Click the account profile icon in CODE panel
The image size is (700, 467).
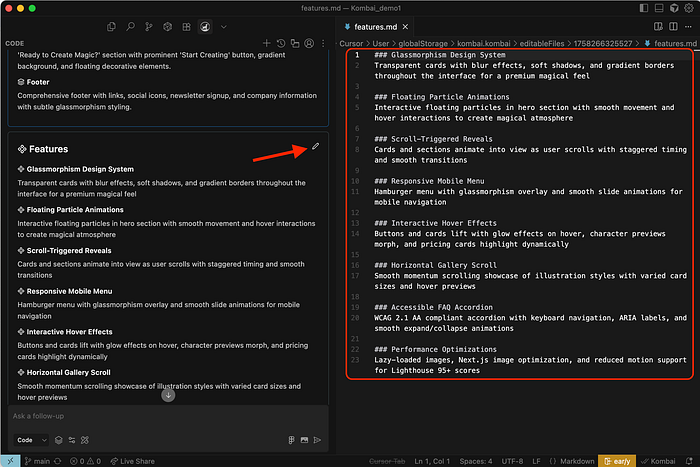(309, 44)
